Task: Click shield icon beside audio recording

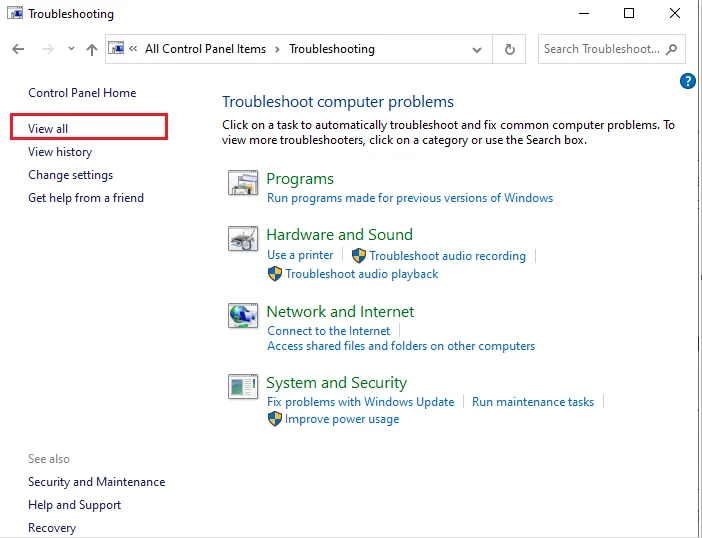Action: [x=359, y=256]
